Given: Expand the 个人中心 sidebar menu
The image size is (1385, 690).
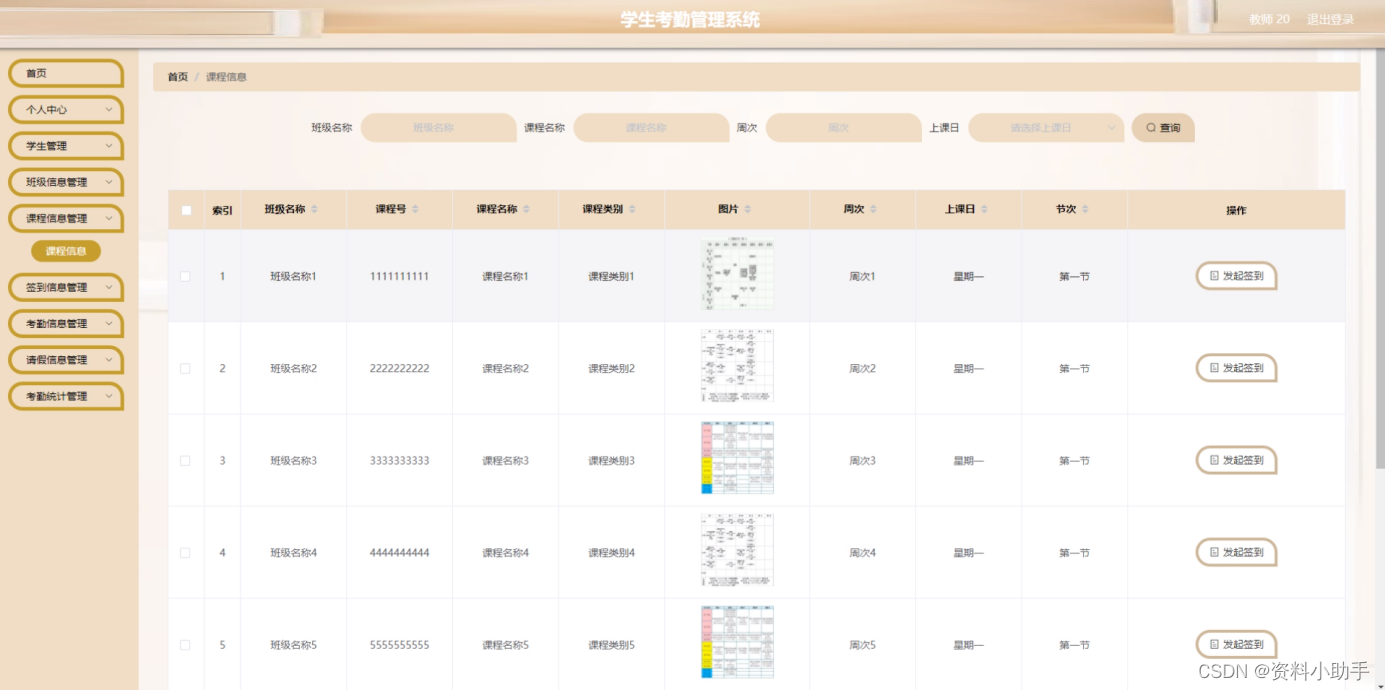Looking at the screenshot, I should [66, 110].
